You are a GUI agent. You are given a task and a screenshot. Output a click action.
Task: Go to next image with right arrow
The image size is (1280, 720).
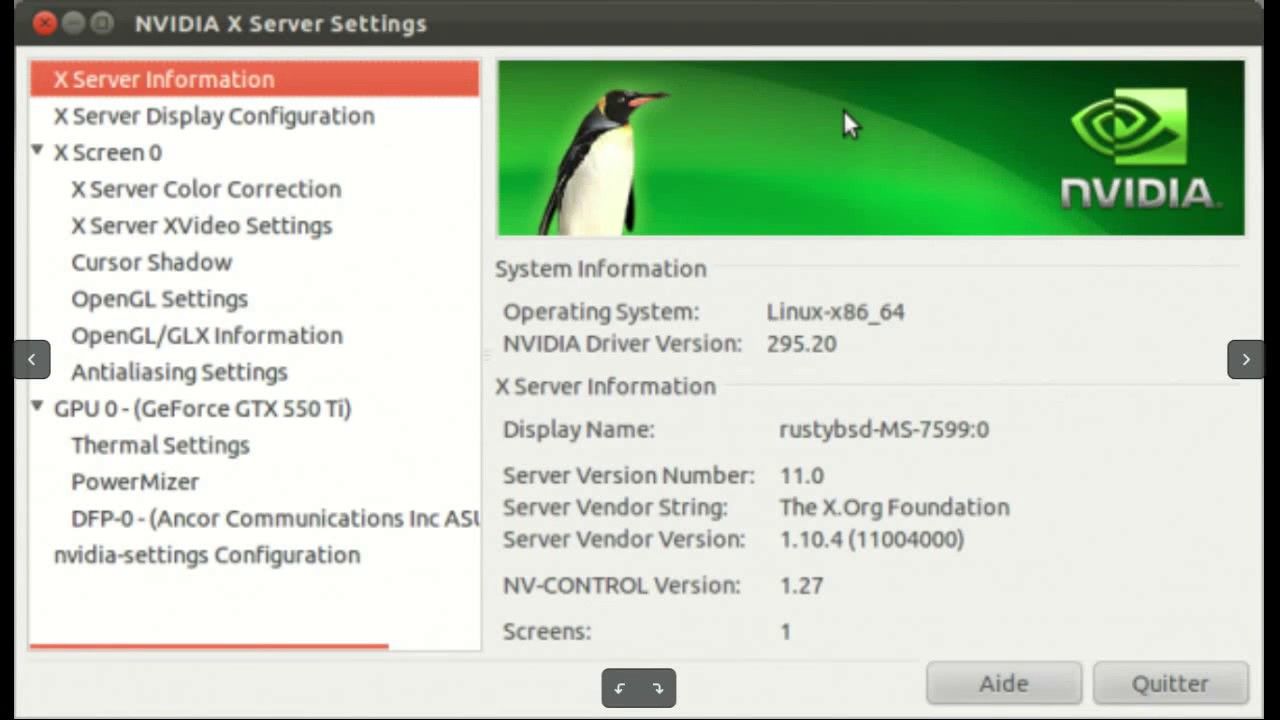(x=1246, y=360)
